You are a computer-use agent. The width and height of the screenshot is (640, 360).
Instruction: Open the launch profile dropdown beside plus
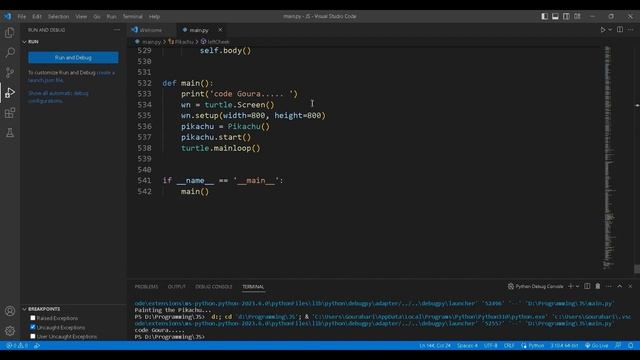[578, 287]
